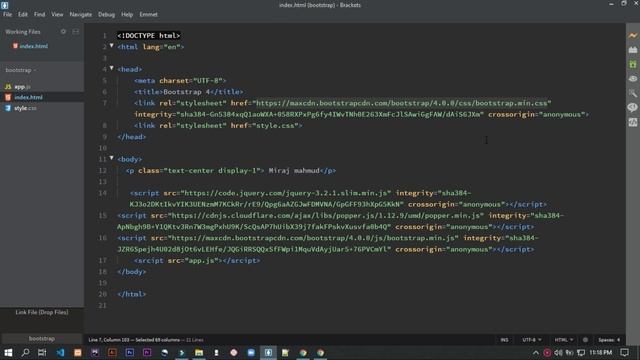Open the Adobe Illustrator taskbar icon
Viewport: 640px width, 360px height.
[112, 352]
